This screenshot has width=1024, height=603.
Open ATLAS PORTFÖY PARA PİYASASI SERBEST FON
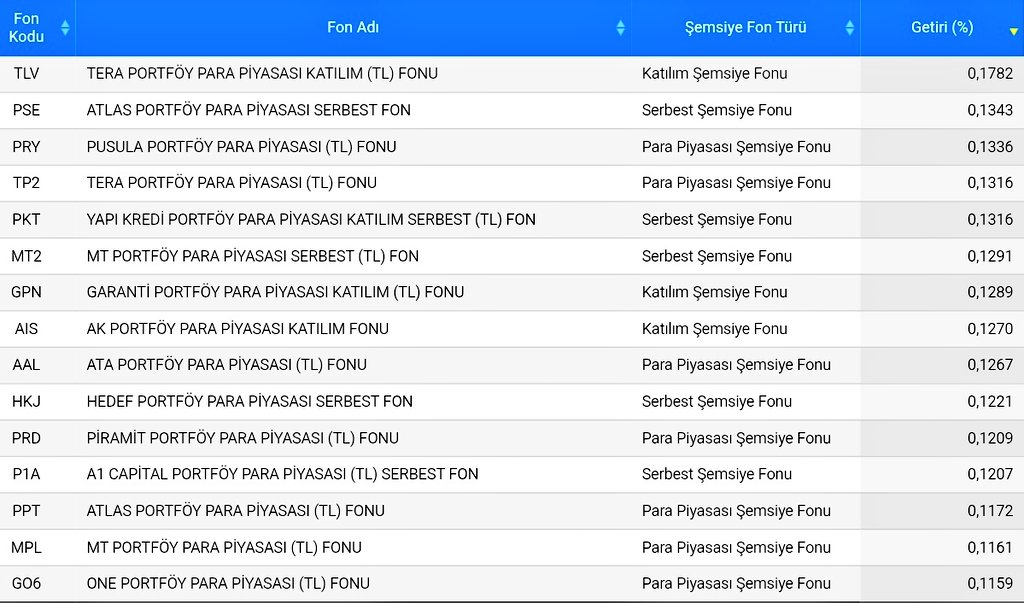pyautogui.click(x=248, y=110)
